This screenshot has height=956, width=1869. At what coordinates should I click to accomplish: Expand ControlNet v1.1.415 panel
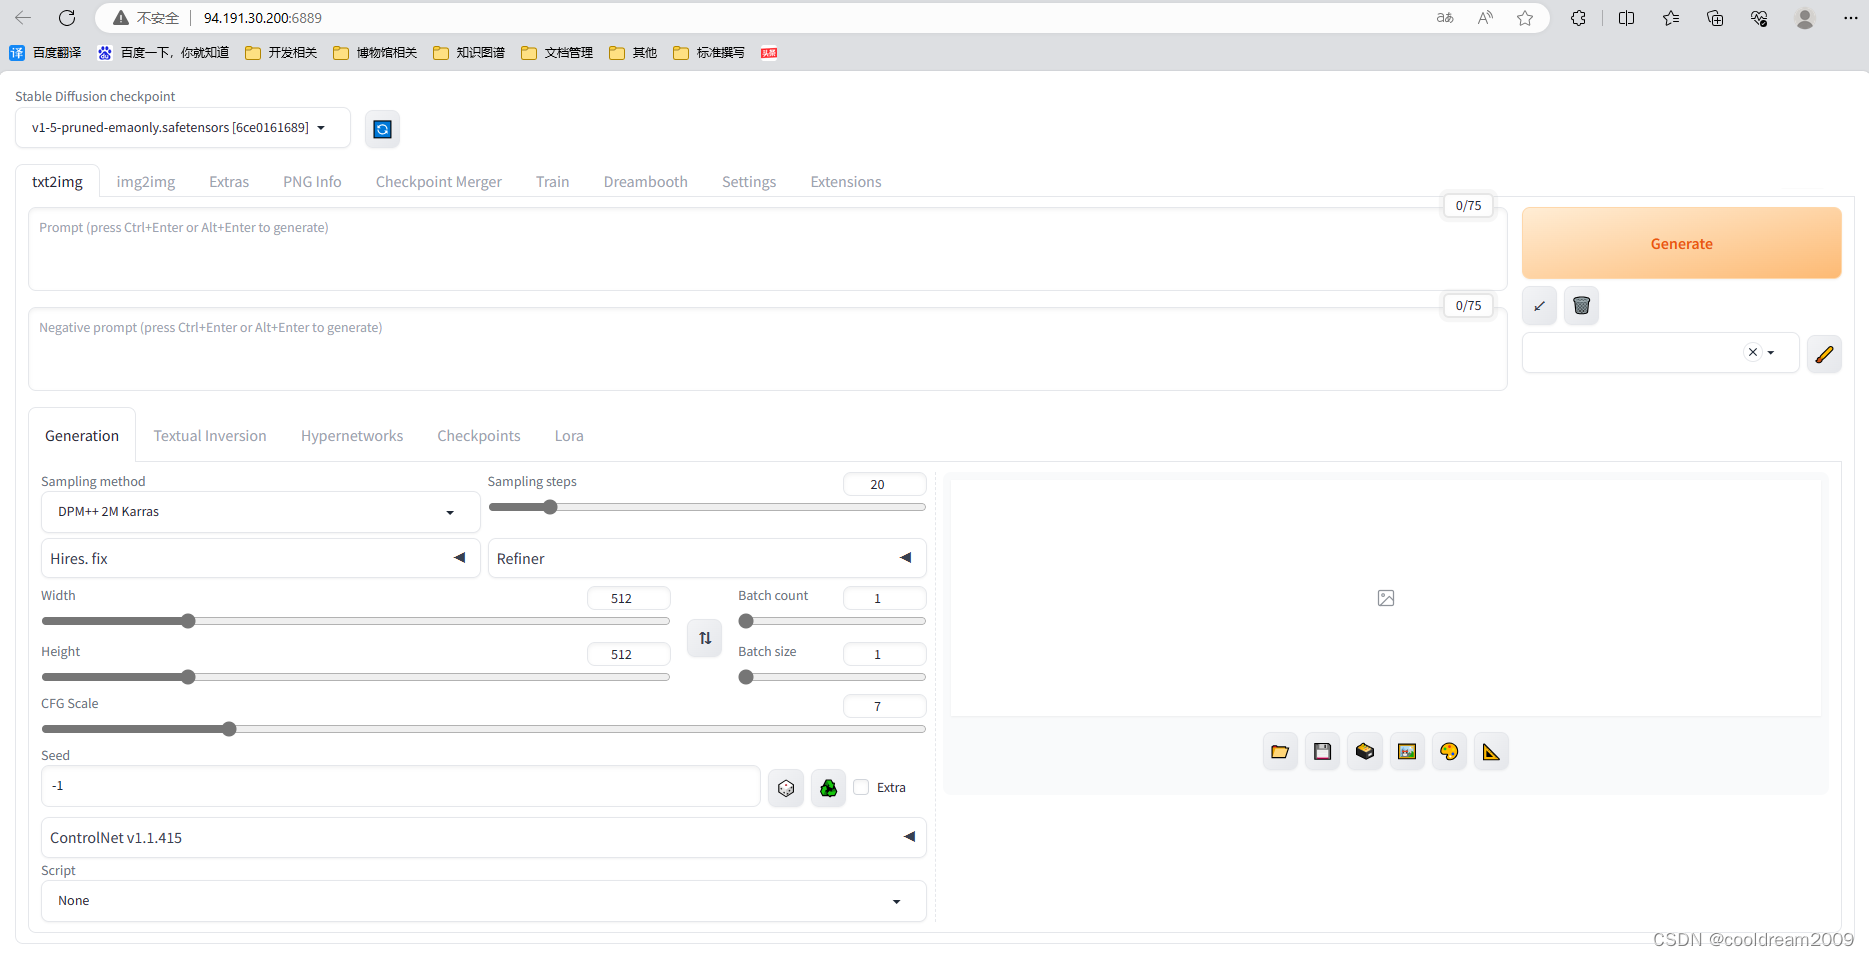coord(483,837)
